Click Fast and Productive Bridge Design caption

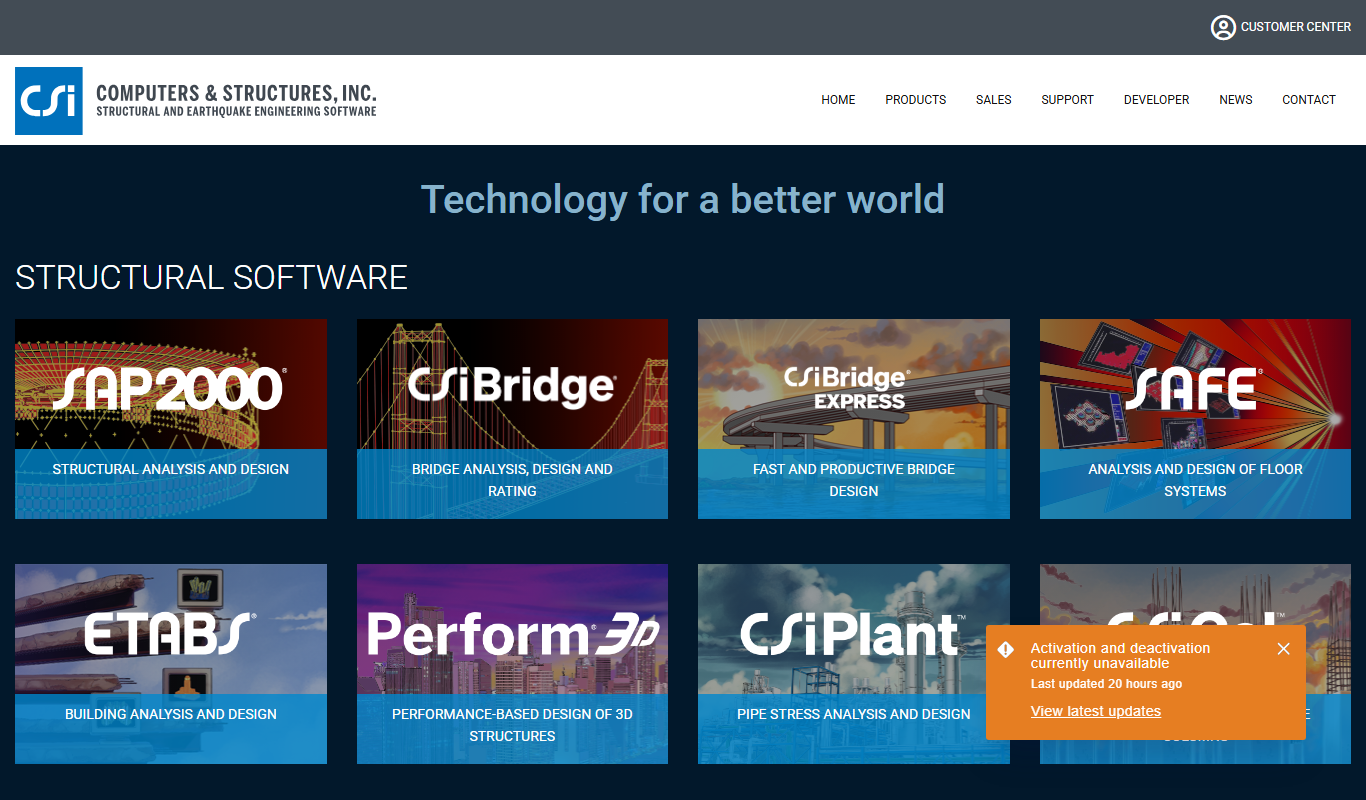click(x=854, y=480)
